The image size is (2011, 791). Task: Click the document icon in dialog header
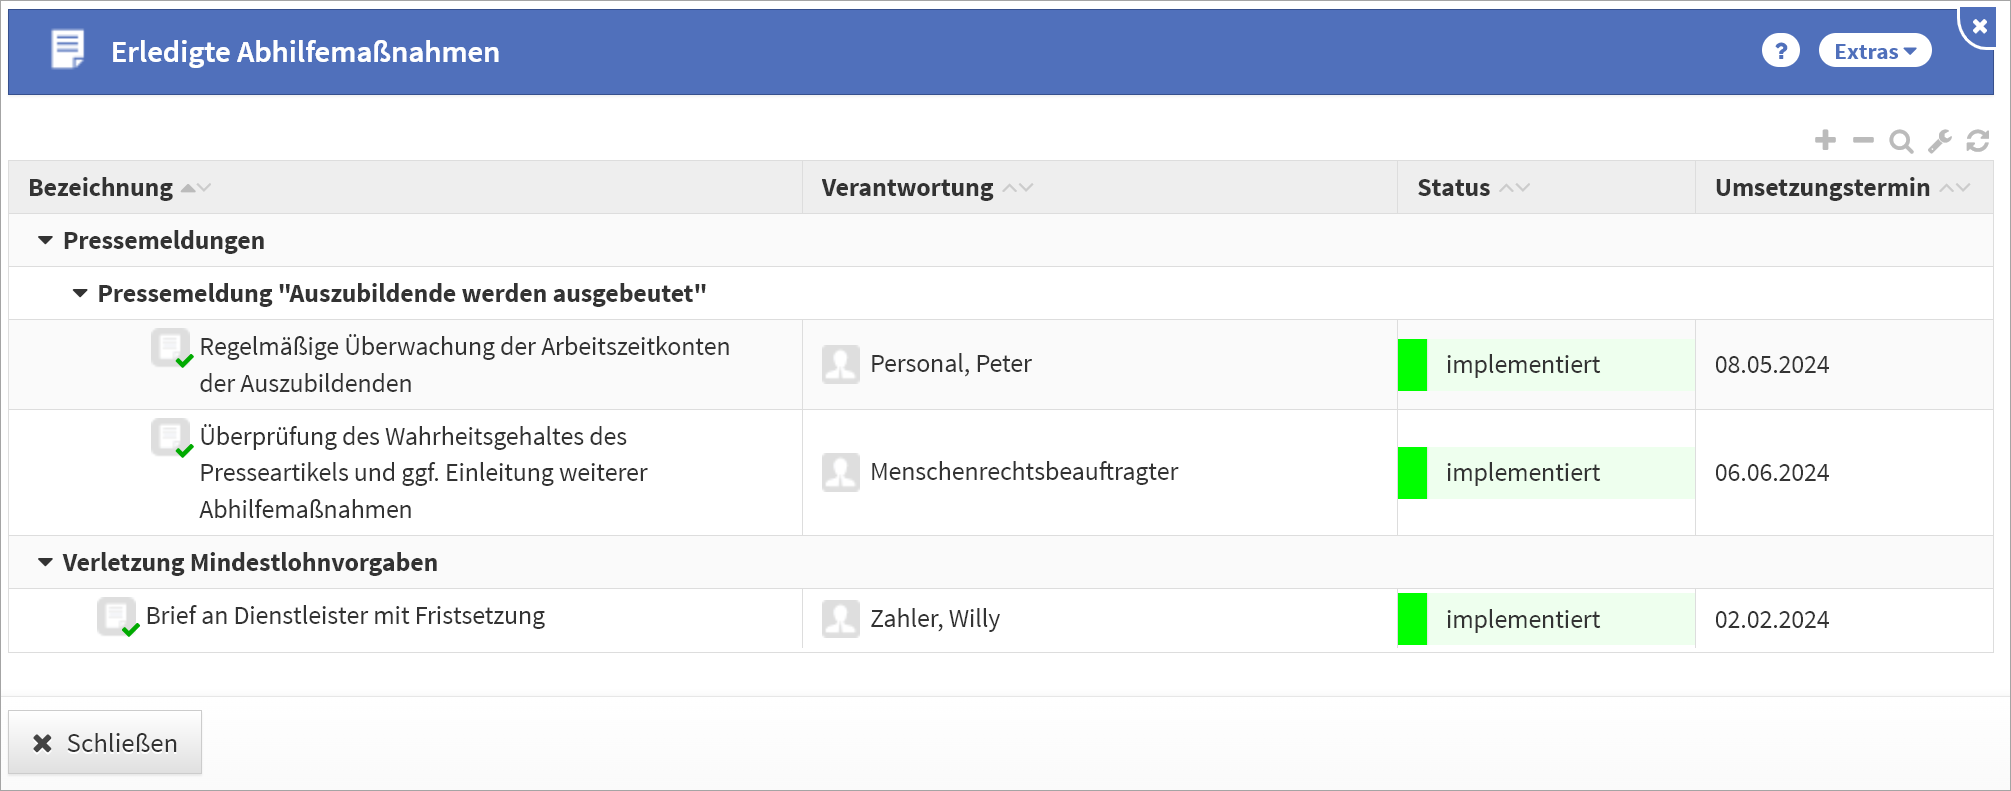68,50
